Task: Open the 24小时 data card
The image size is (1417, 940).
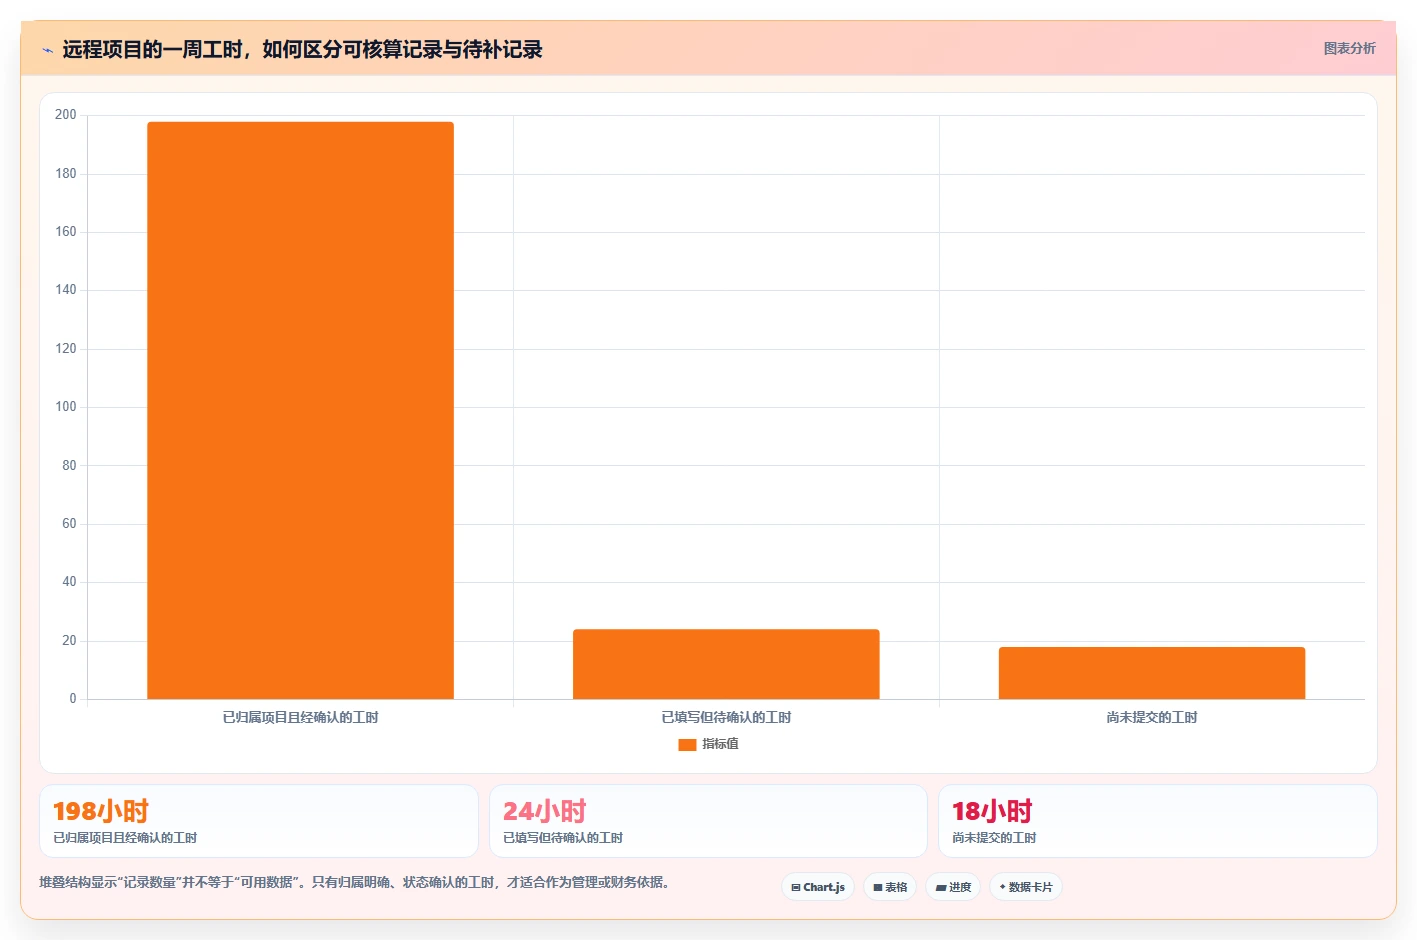Action: coord(708,821)
